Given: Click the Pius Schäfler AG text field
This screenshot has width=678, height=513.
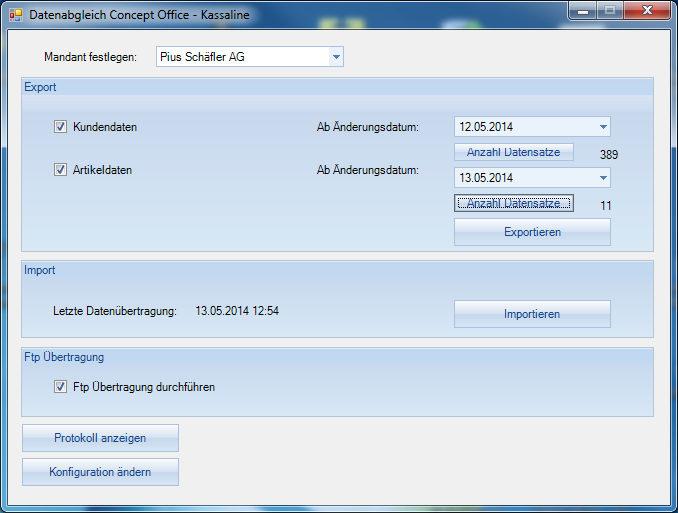Looking at the screenshot, I should tap(240, 57).
